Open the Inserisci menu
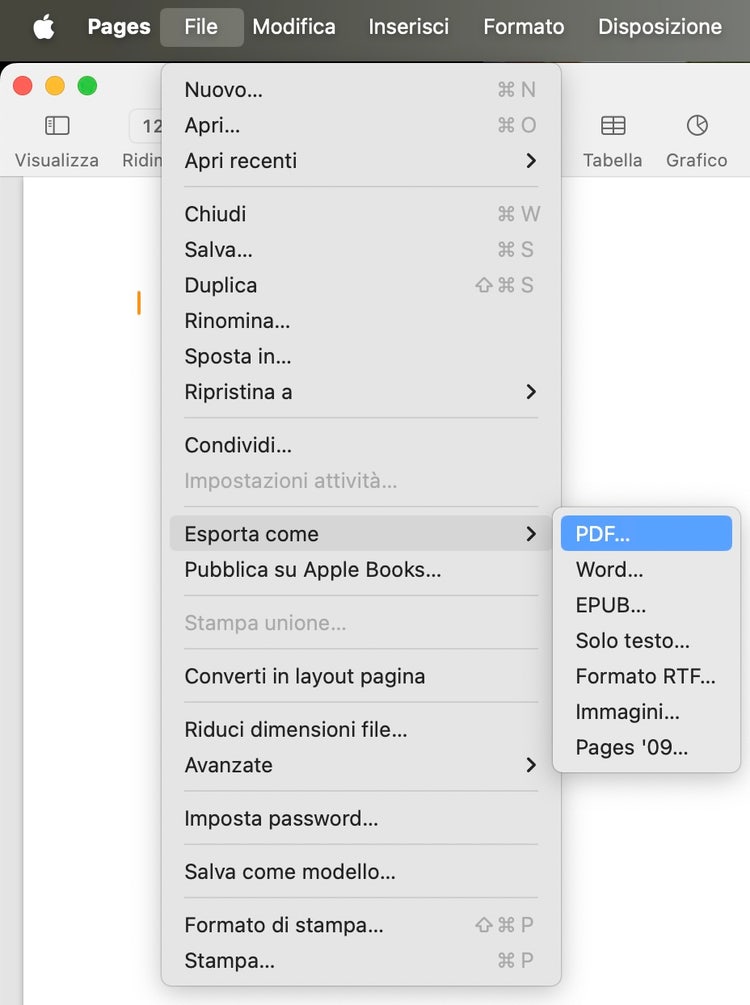This screenshot has width=750, height=1005. [409, 27]
